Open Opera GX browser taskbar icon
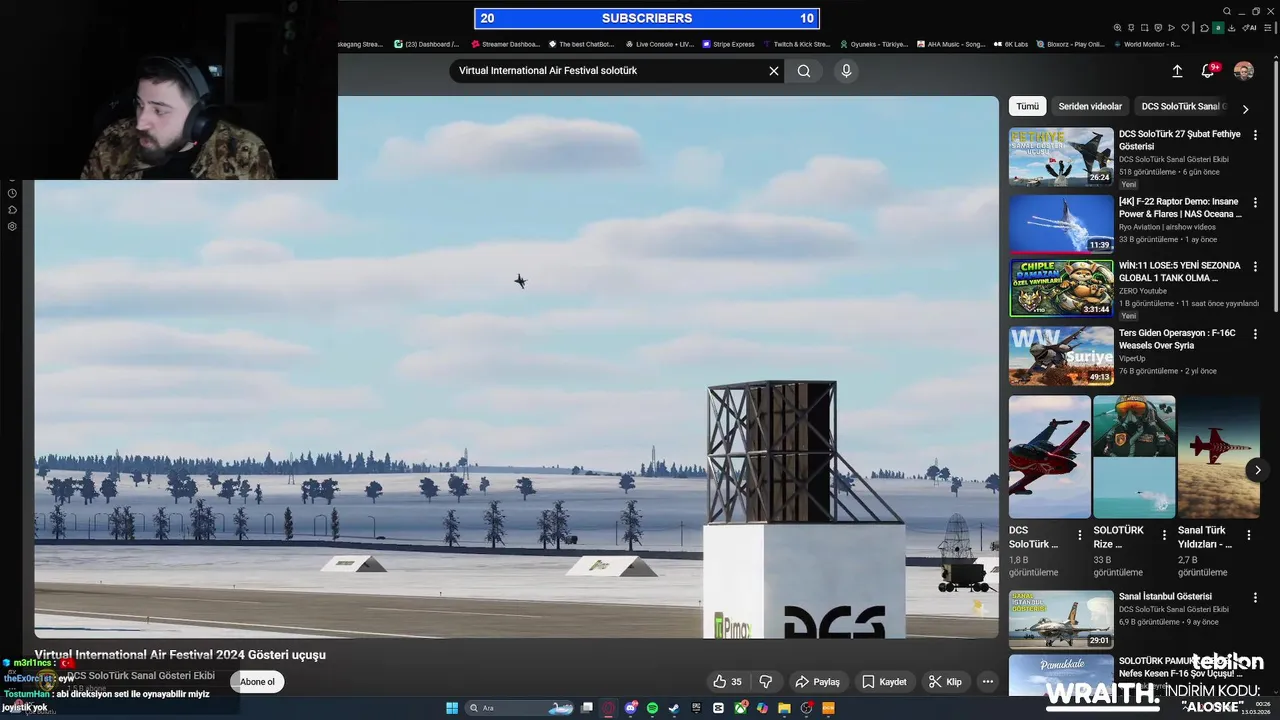 (x=608, y=708)
